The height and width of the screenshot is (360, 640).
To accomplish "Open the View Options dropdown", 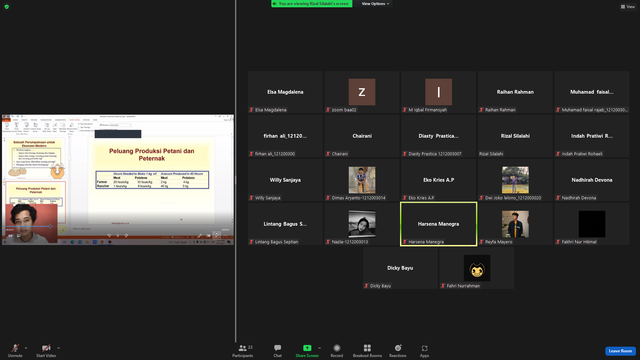I will tap(375, 4).
